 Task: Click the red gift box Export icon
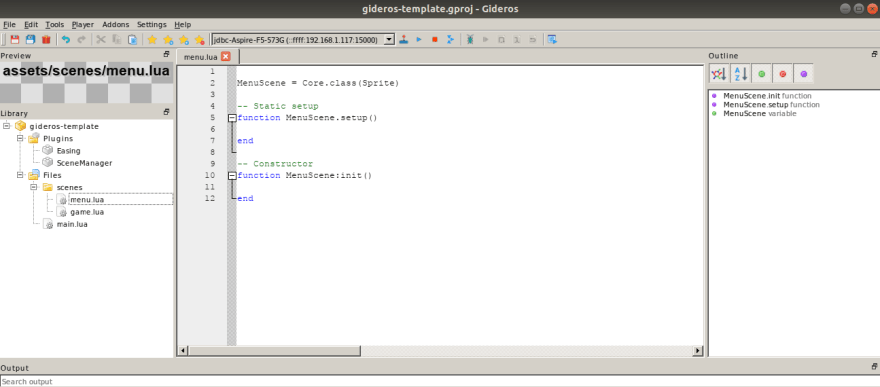pyautogui.click(x=46, y=40)
